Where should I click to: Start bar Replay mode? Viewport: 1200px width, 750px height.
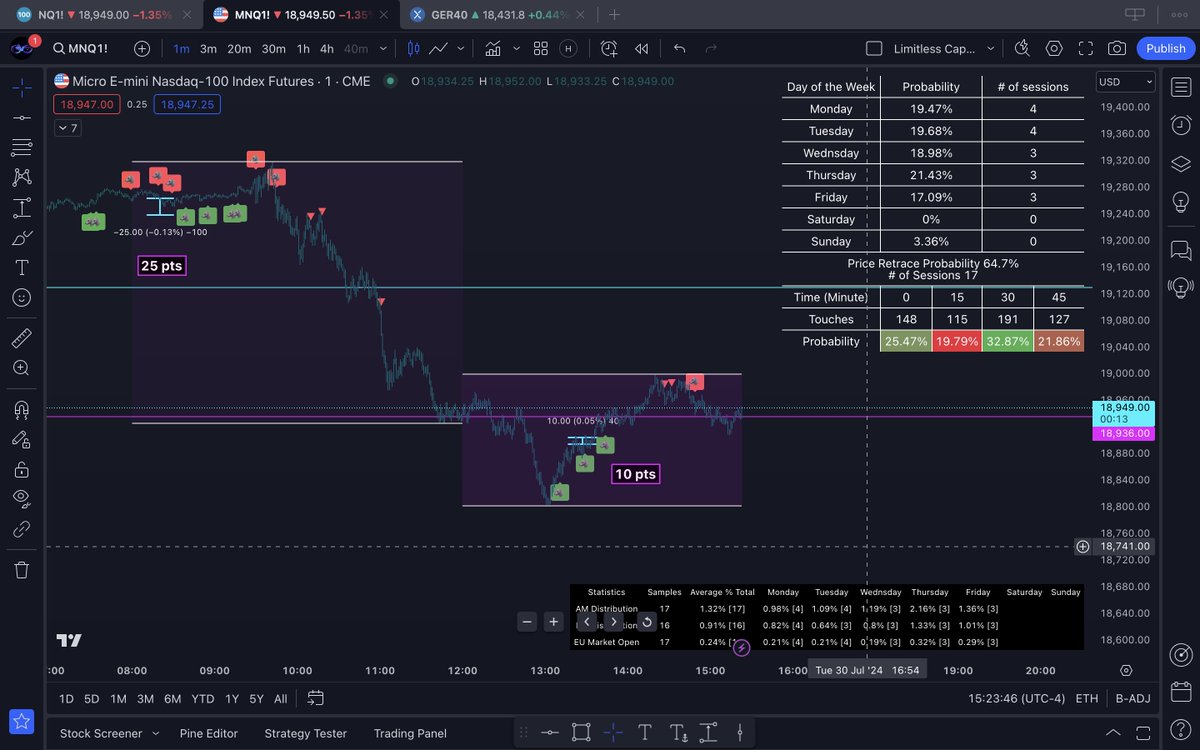tap(641, 48)
